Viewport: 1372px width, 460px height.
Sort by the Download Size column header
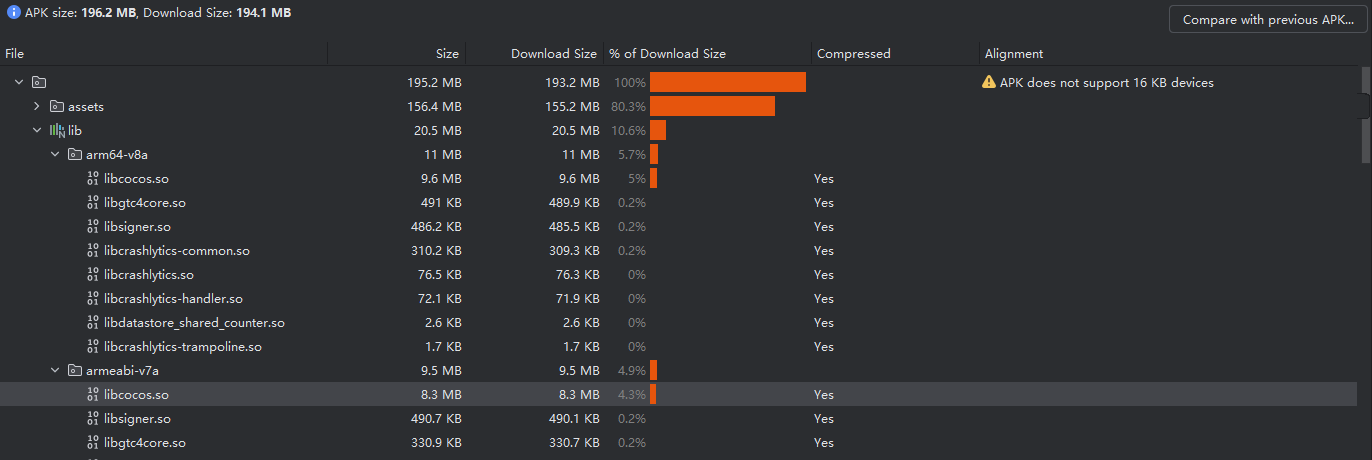coord(553,54)
